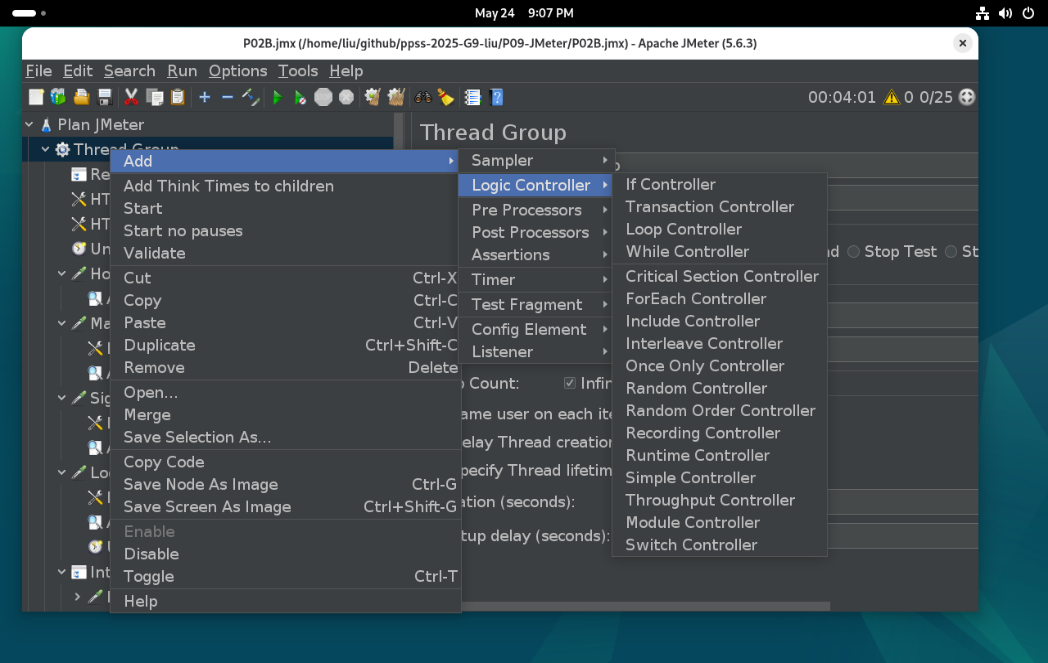The width and height of the screenshot is (1048, 663).
Task: Open the Config Element submenu
Action: [x=537, y=329]
